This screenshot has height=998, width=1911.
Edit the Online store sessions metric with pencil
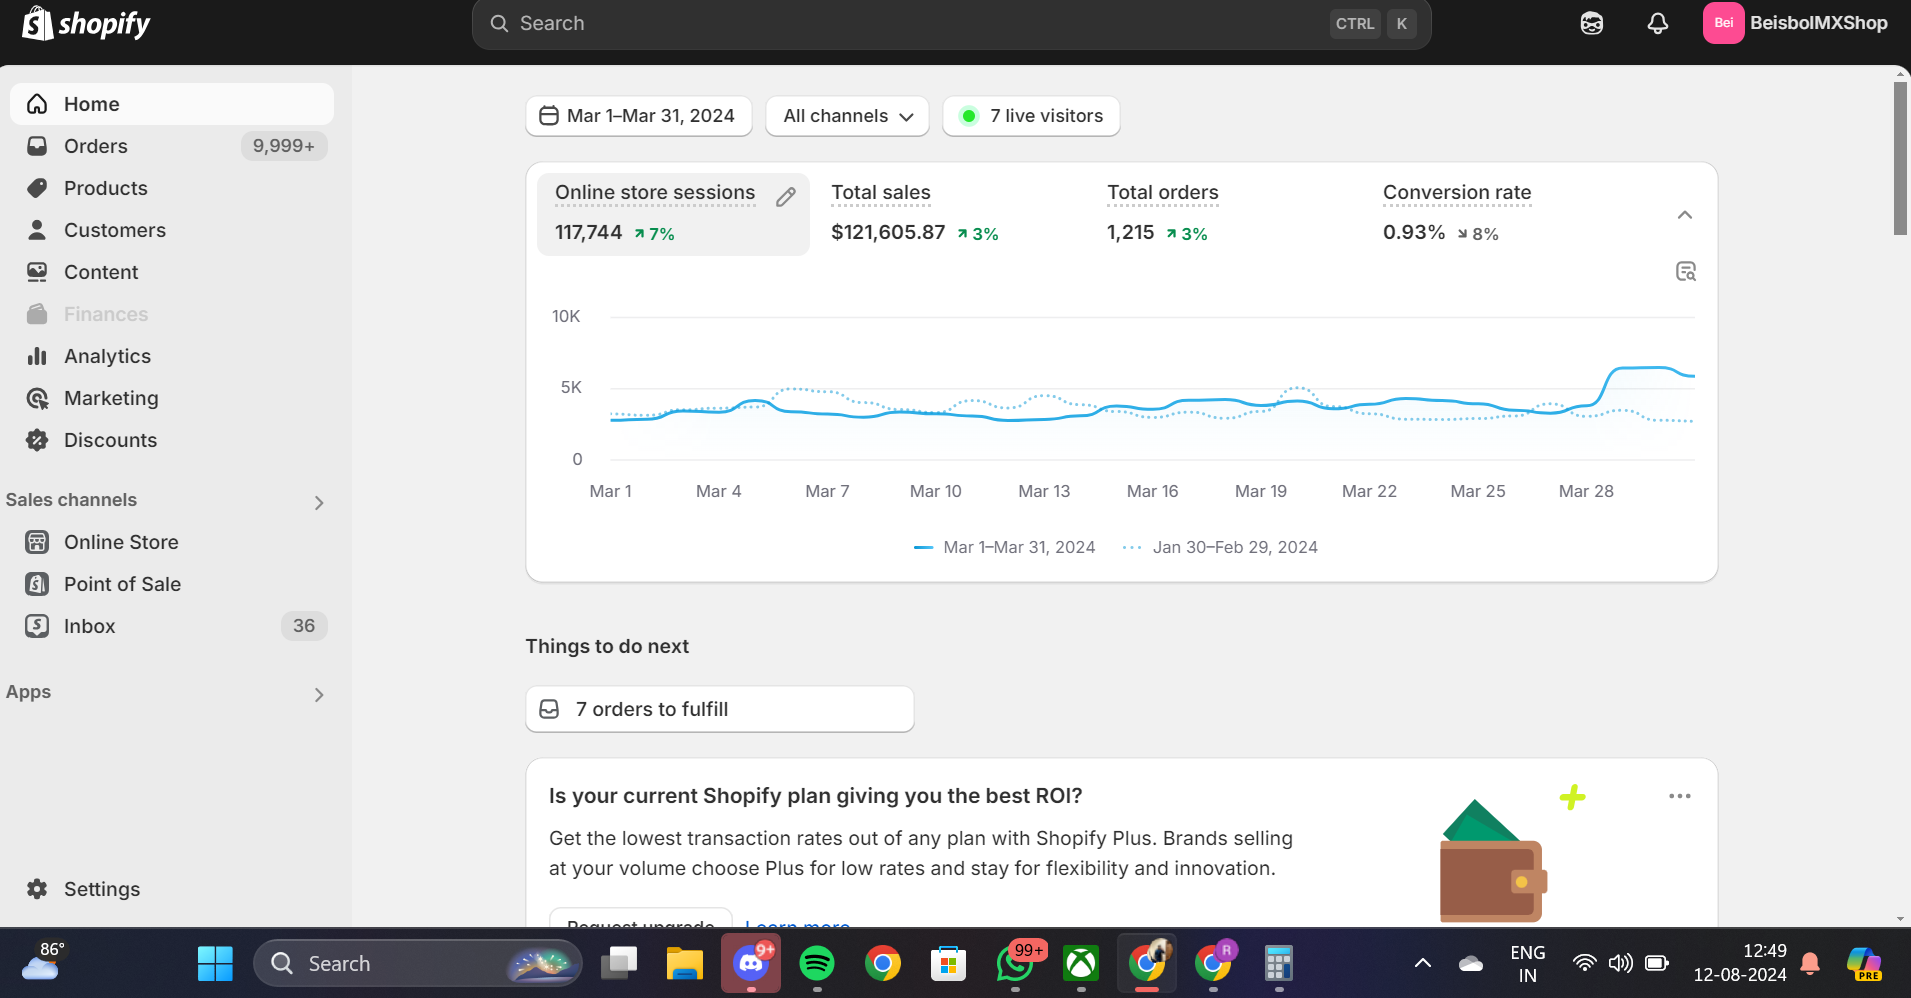(786, 197)
